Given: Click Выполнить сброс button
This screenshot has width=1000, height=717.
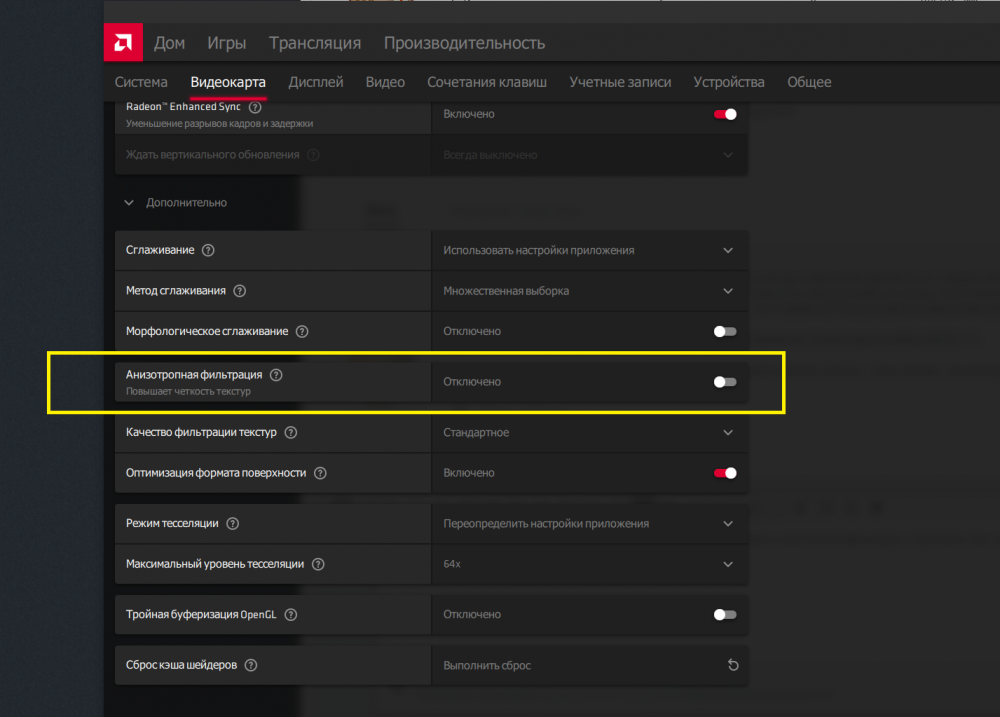Looking at the screenshot, I should (487, 665).
